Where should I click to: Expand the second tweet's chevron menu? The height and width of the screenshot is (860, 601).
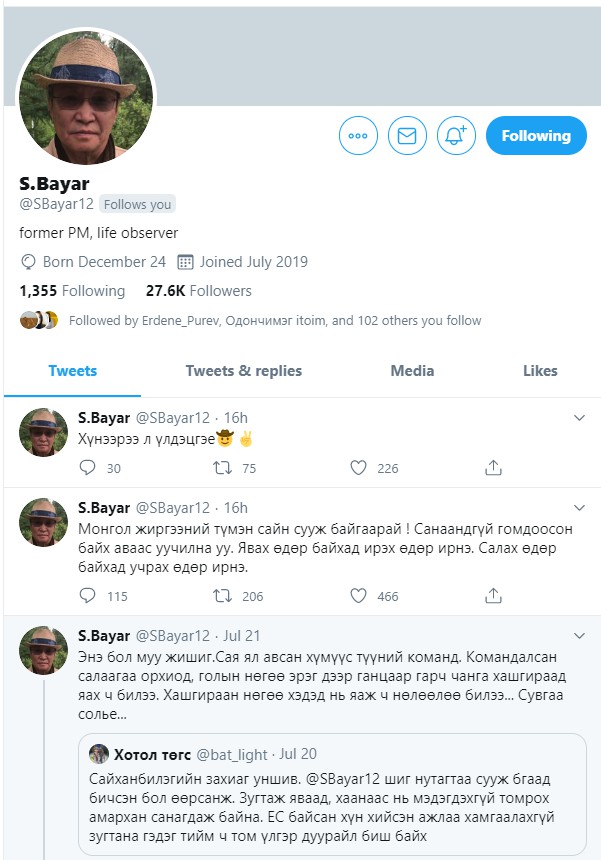(x=579, y=508)
